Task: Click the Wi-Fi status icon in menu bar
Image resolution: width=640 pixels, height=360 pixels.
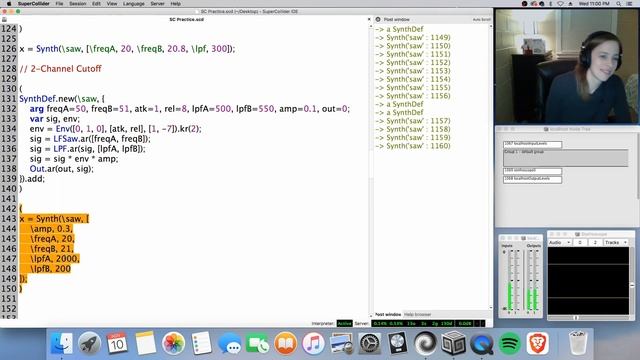Action: tap(560, 4)
